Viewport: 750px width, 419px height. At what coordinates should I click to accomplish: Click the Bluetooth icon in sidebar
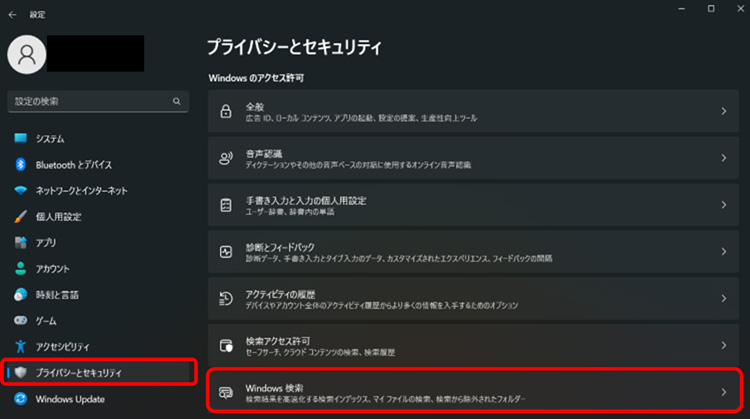click(x=21, y=165)
